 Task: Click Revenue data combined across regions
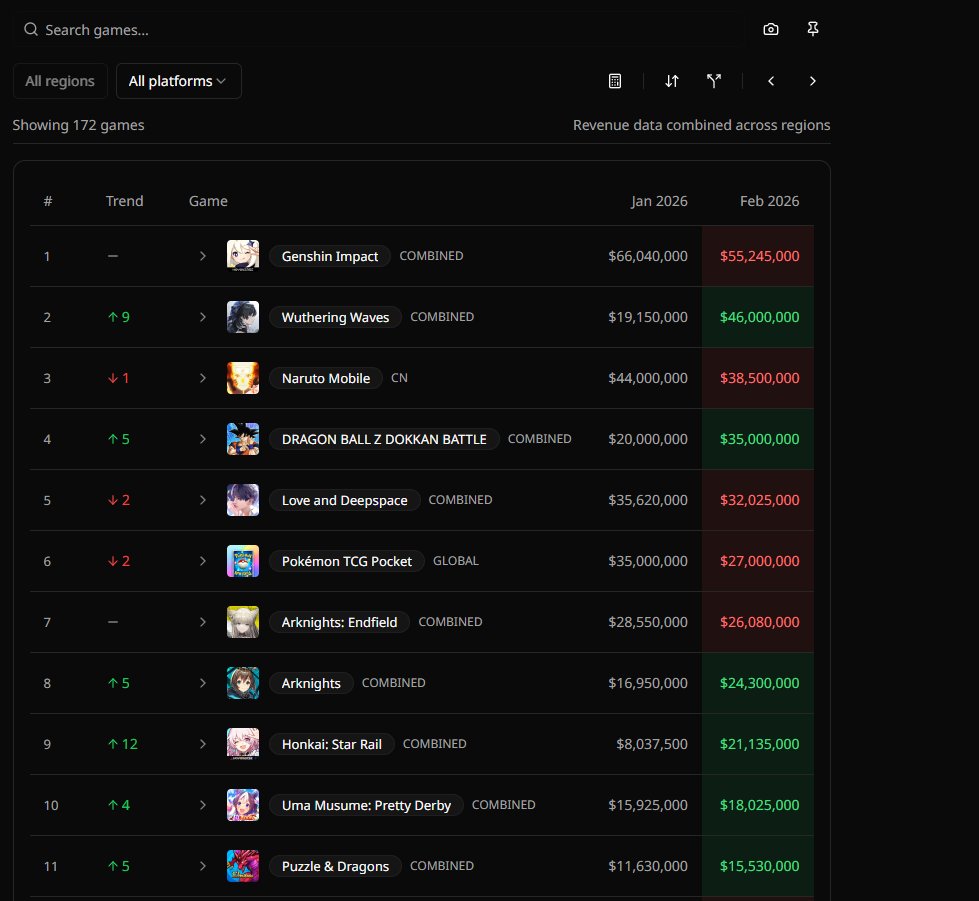[701, 125]
